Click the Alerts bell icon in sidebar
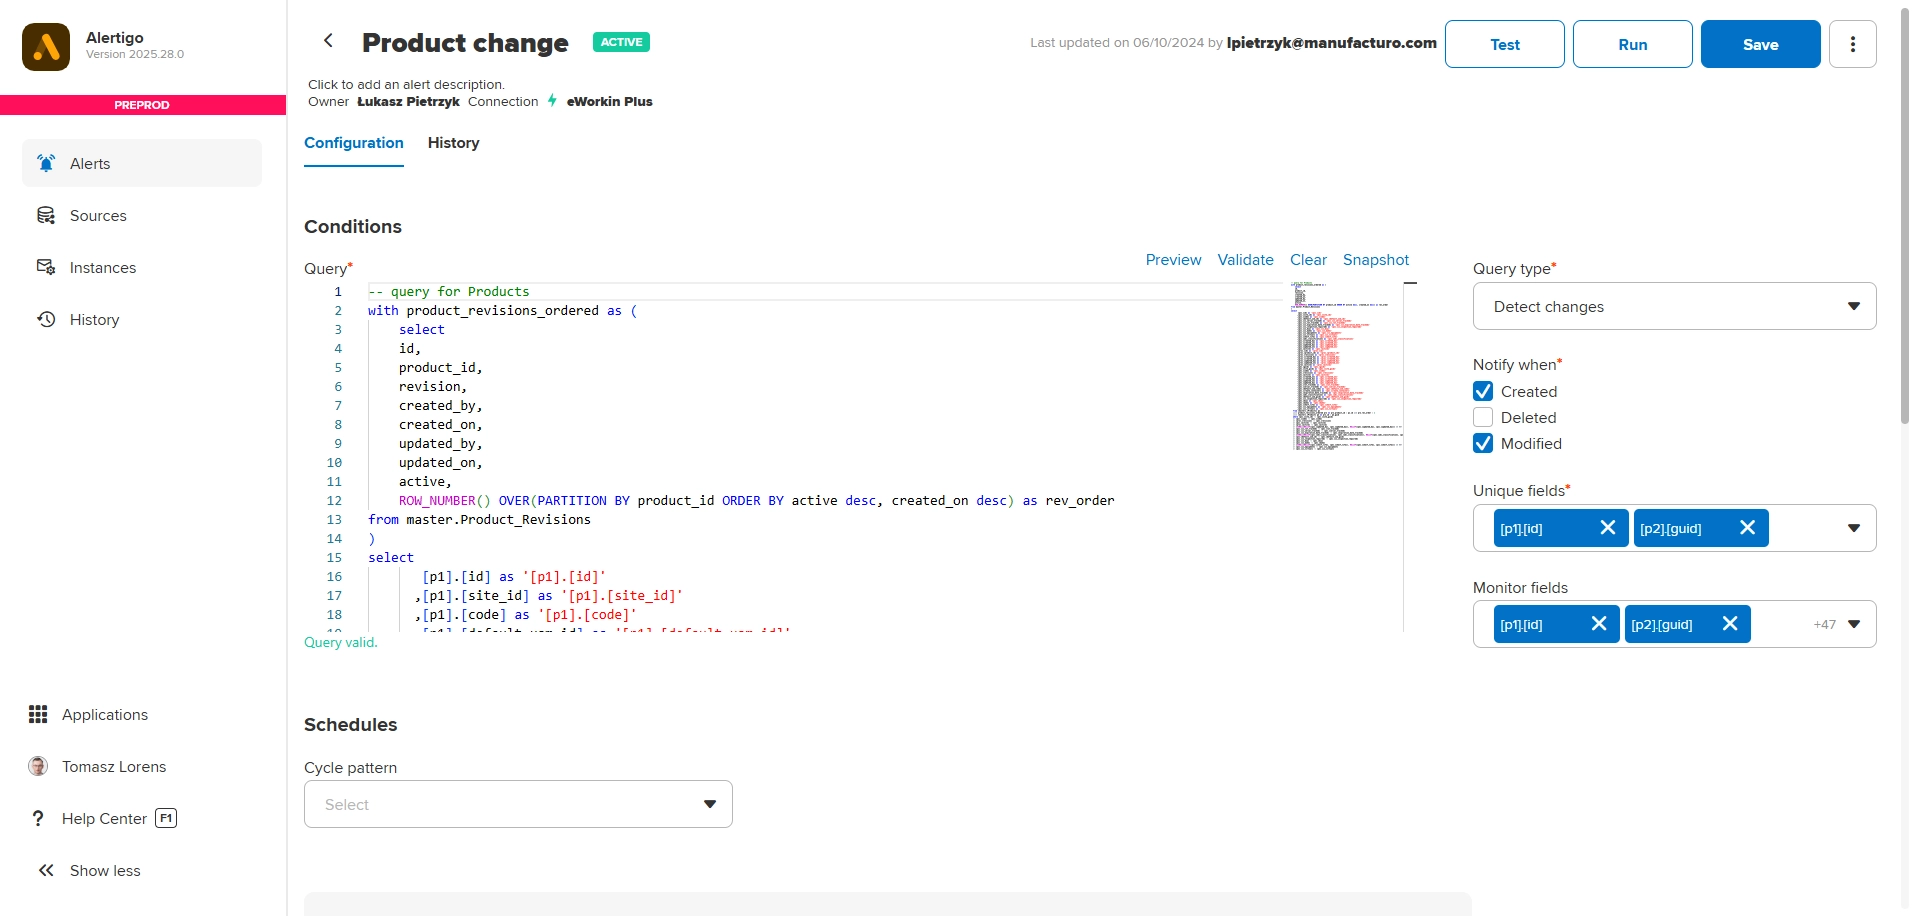This screenshot has height=916, width=1915. [x=46, y=163]
